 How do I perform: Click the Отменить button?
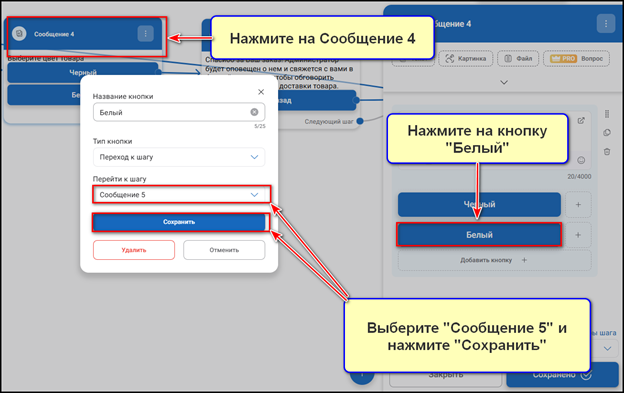pyautogui.click(x=224, y=250)
